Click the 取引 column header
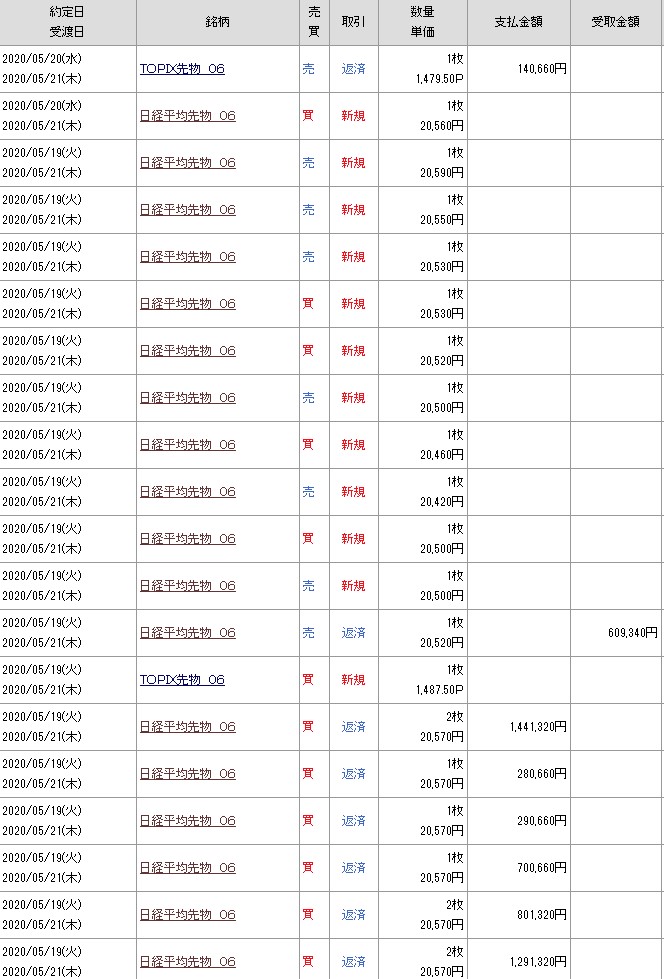This screenshot has height=979, width=664. pos(353,22)
